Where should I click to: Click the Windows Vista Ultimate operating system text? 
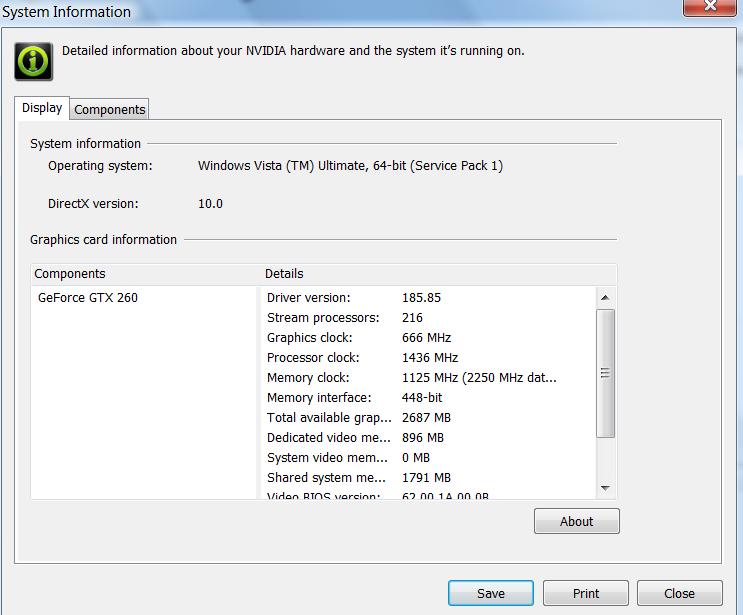point(351,166)
